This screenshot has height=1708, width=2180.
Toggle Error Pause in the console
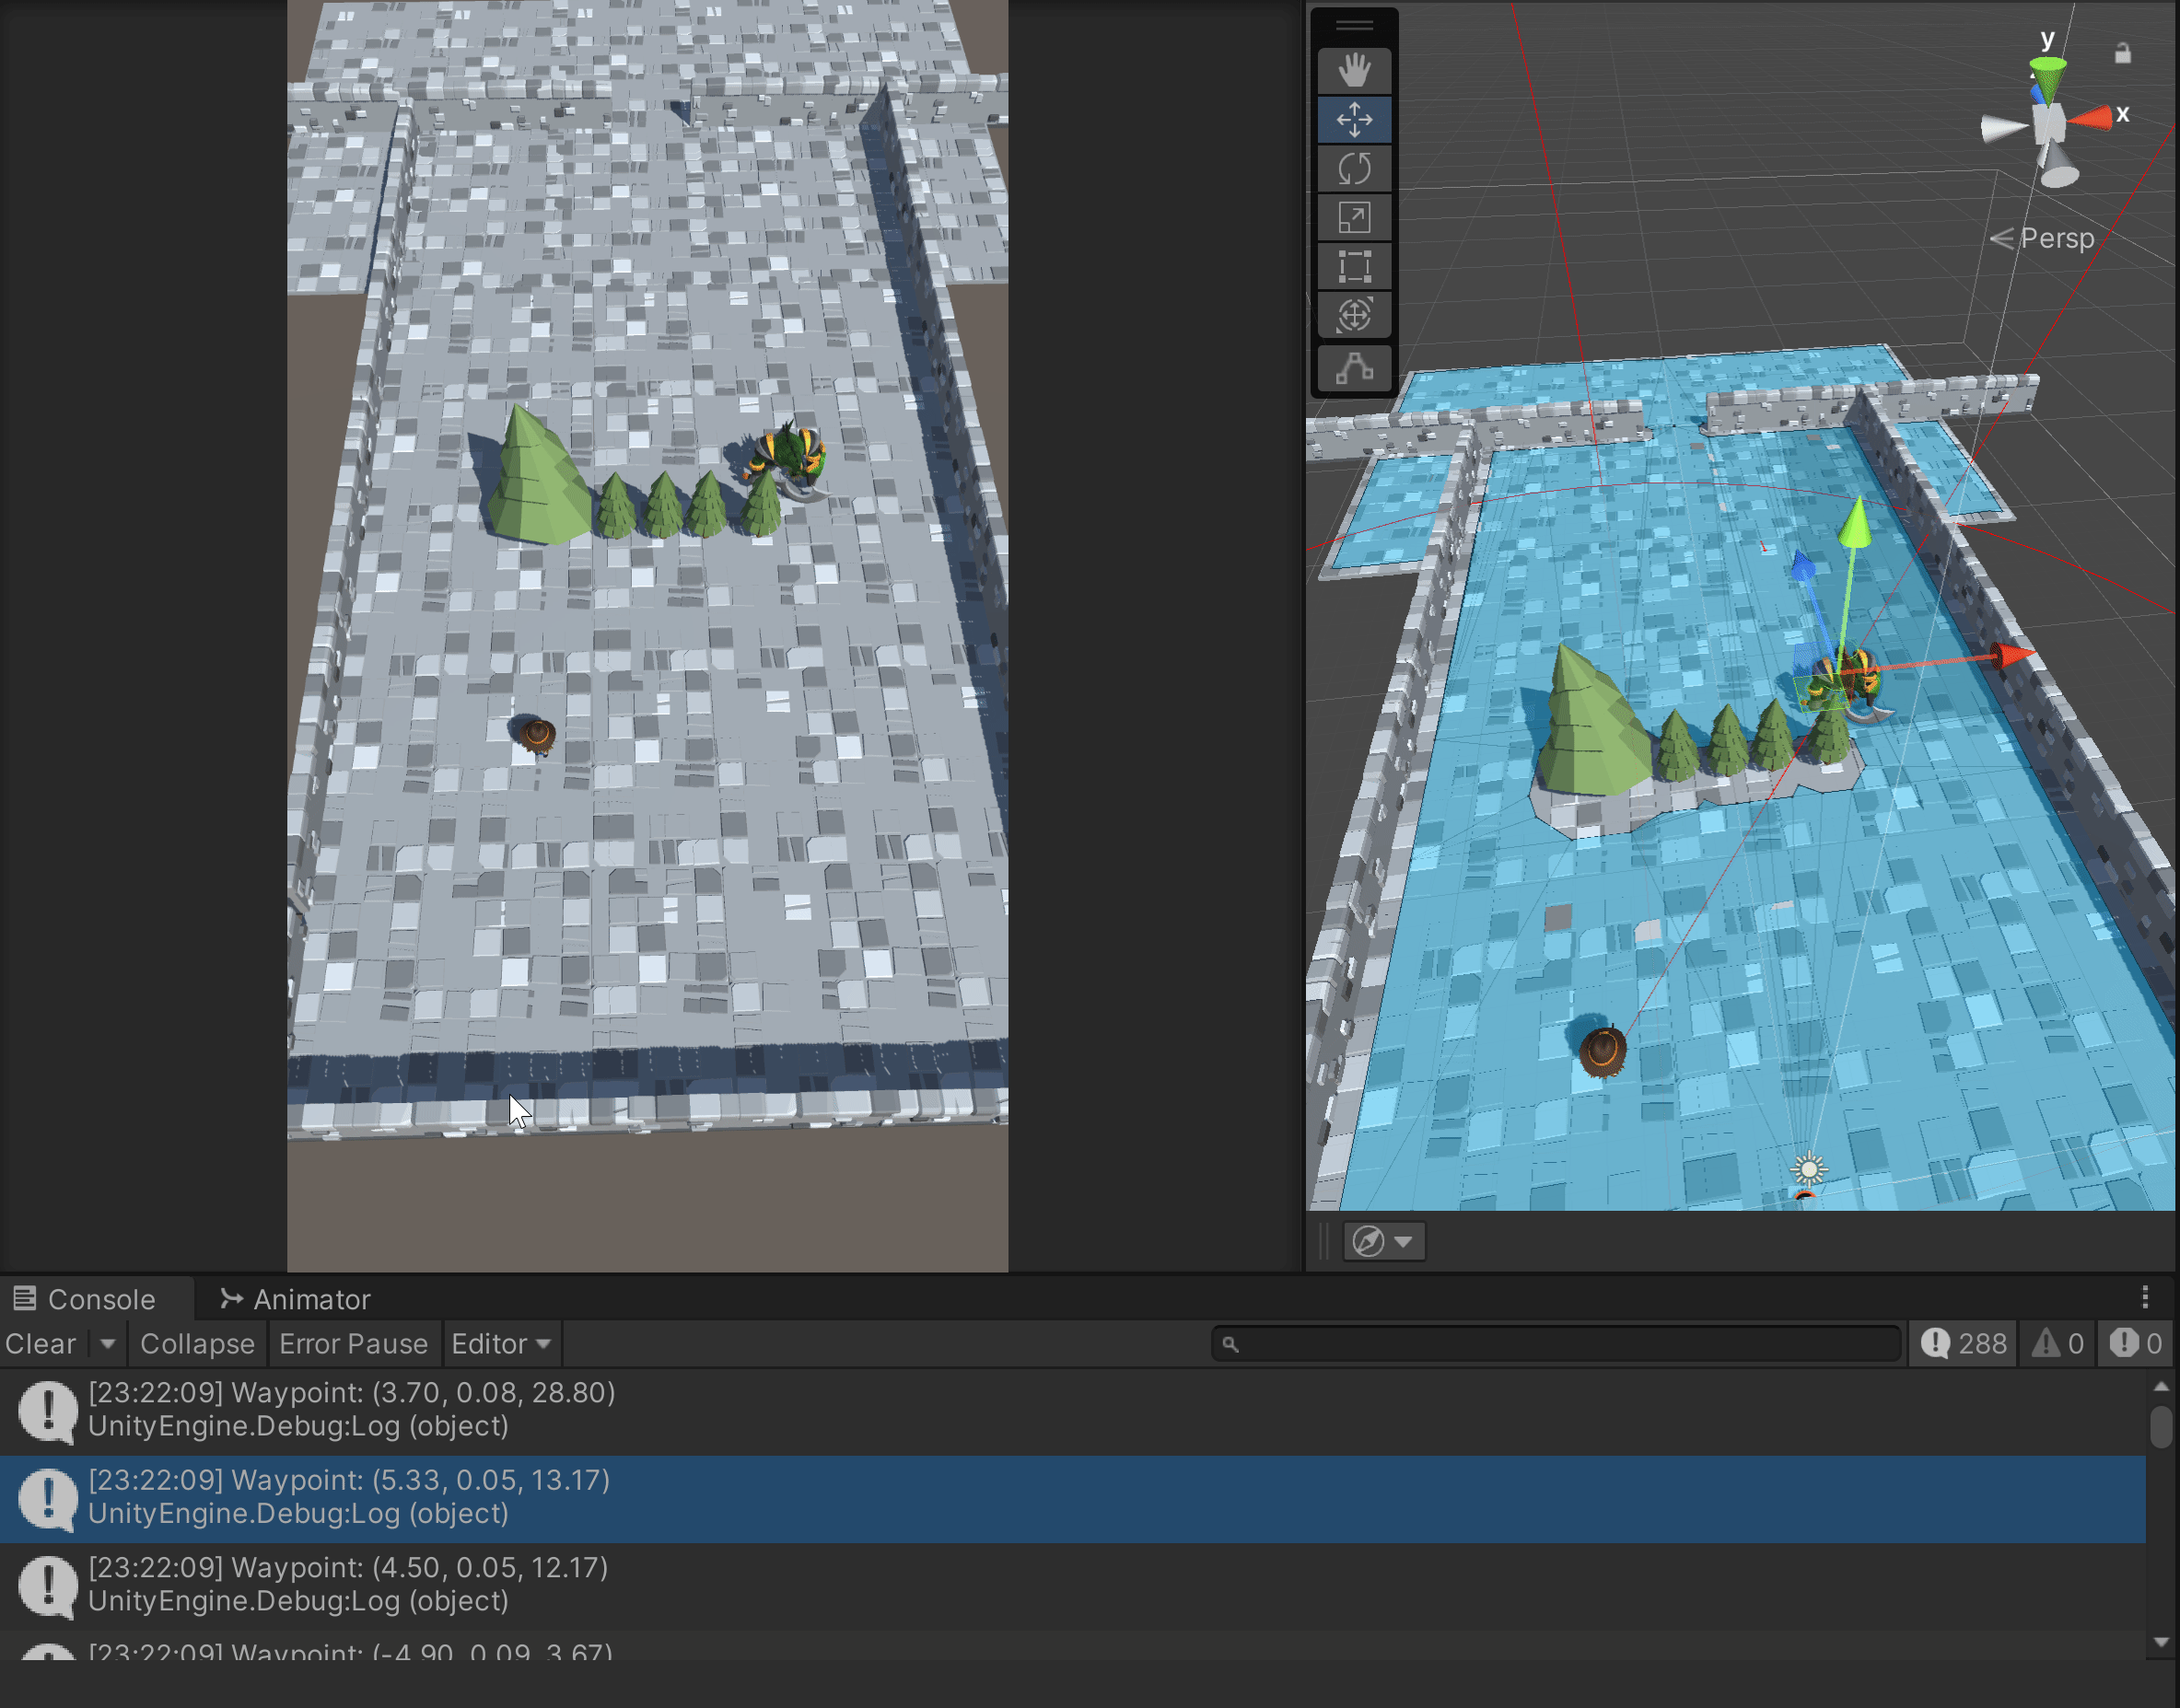click(x=353, y=1343)
